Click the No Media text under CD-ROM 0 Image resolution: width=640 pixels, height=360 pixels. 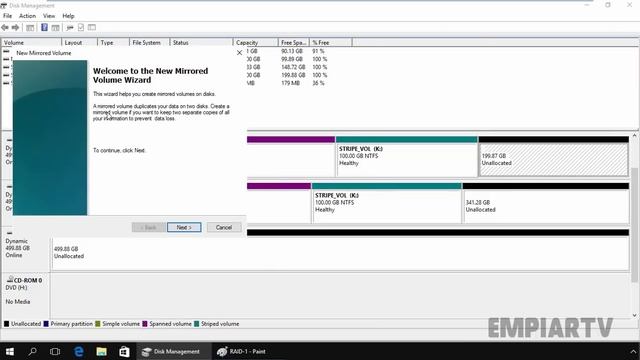click(x=18, y=302)
